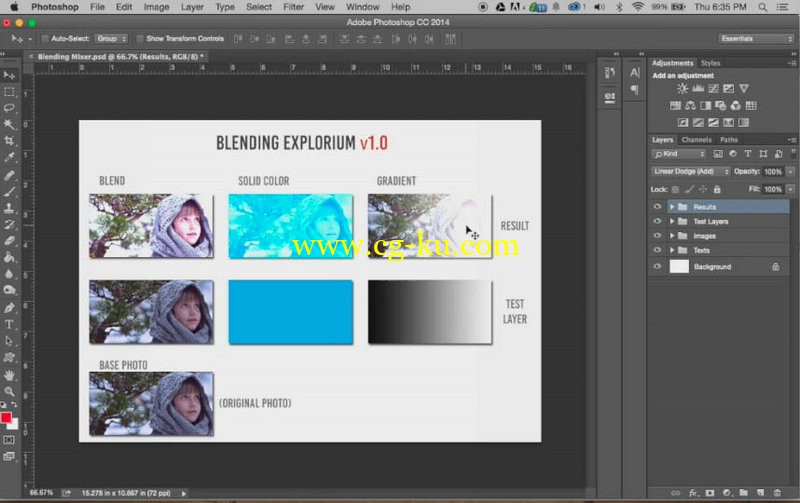Toggle Lock all pixels padlock icon
This screenshot has height=503, width=800.
pyautogui.click(x=717, y=189)
